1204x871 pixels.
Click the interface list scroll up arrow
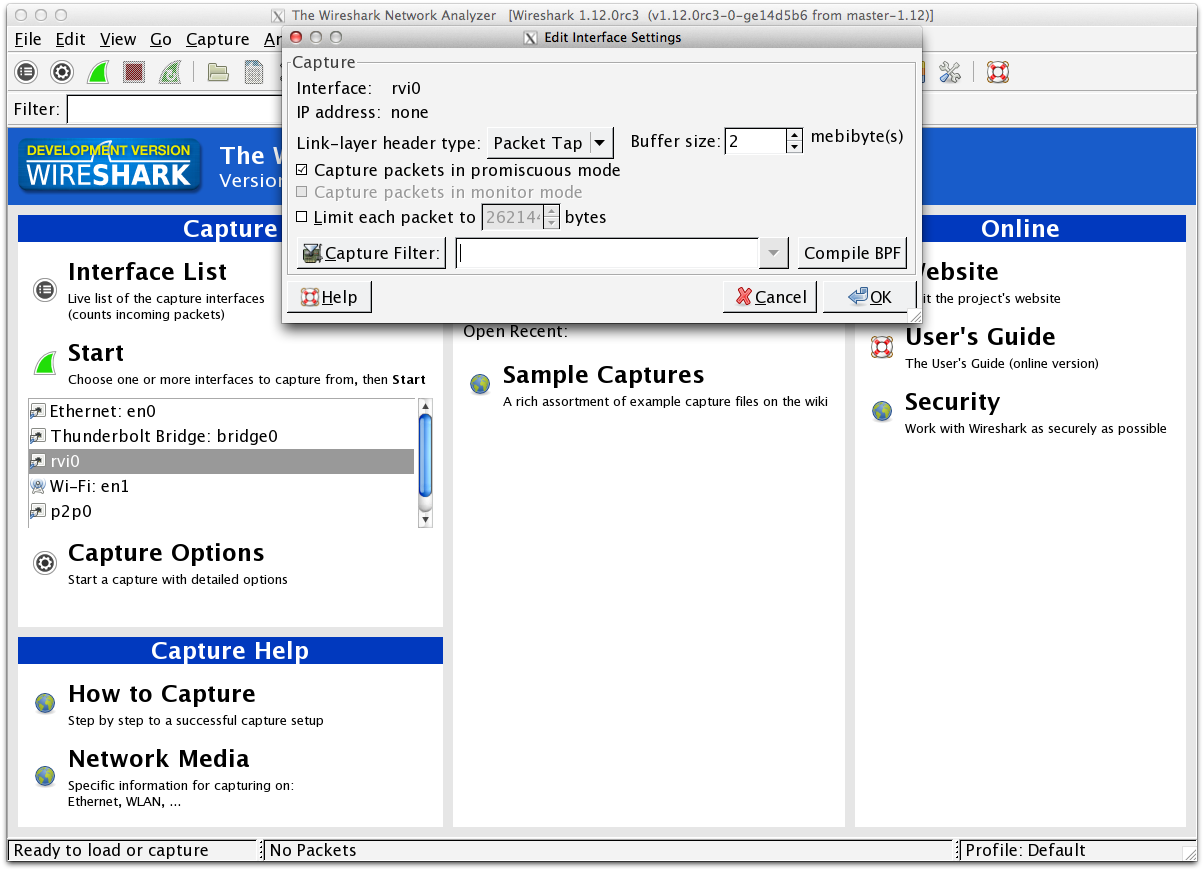coord(425,406)
